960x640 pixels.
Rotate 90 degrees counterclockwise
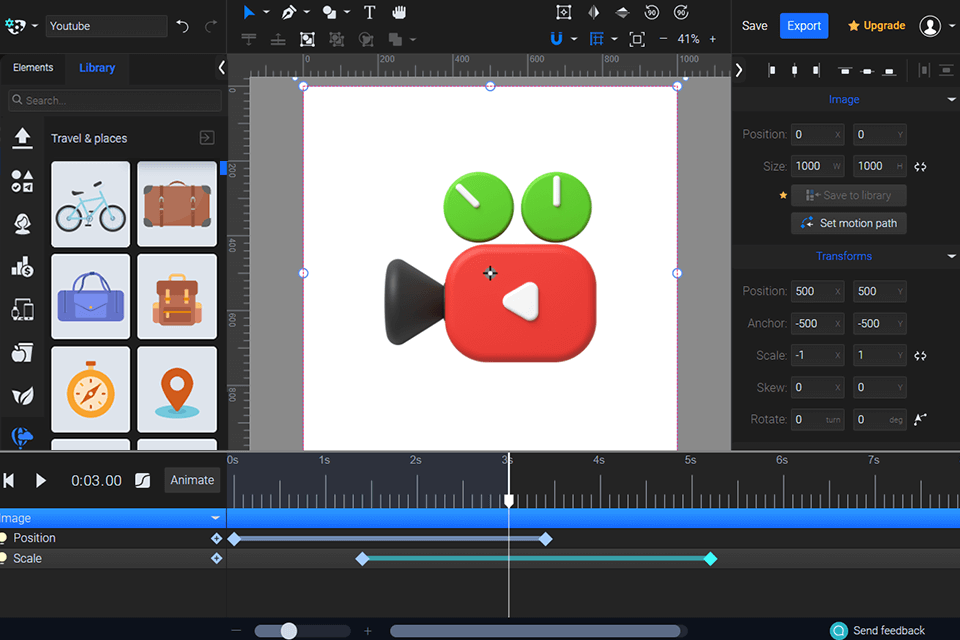[651, 12]
